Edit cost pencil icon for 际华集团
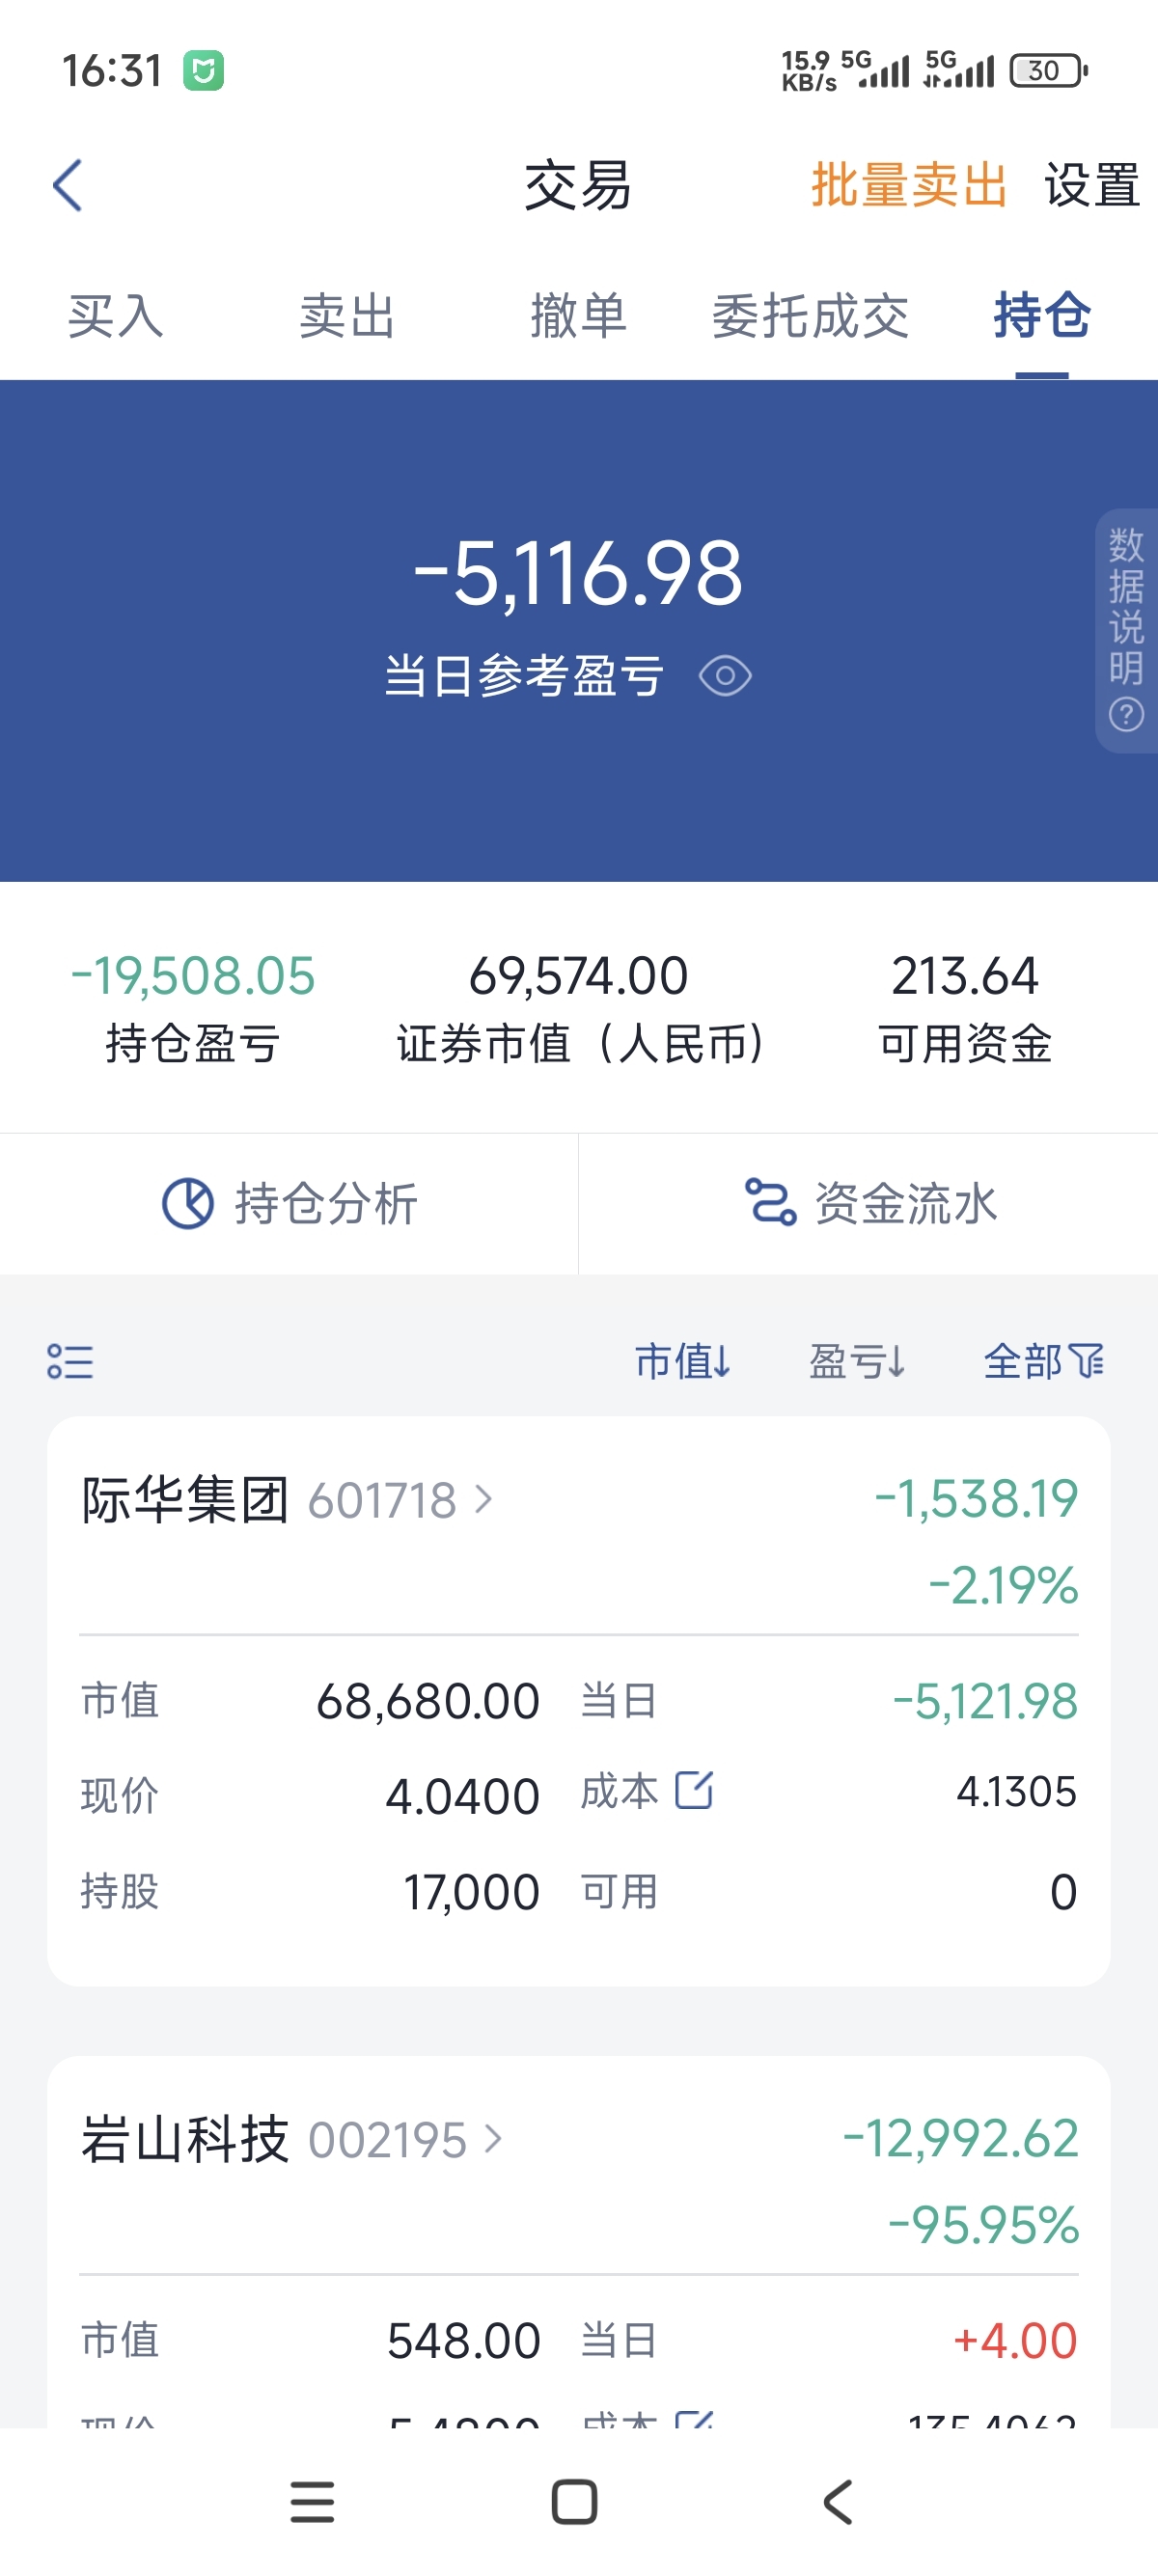 click(x=694, y=1790)
